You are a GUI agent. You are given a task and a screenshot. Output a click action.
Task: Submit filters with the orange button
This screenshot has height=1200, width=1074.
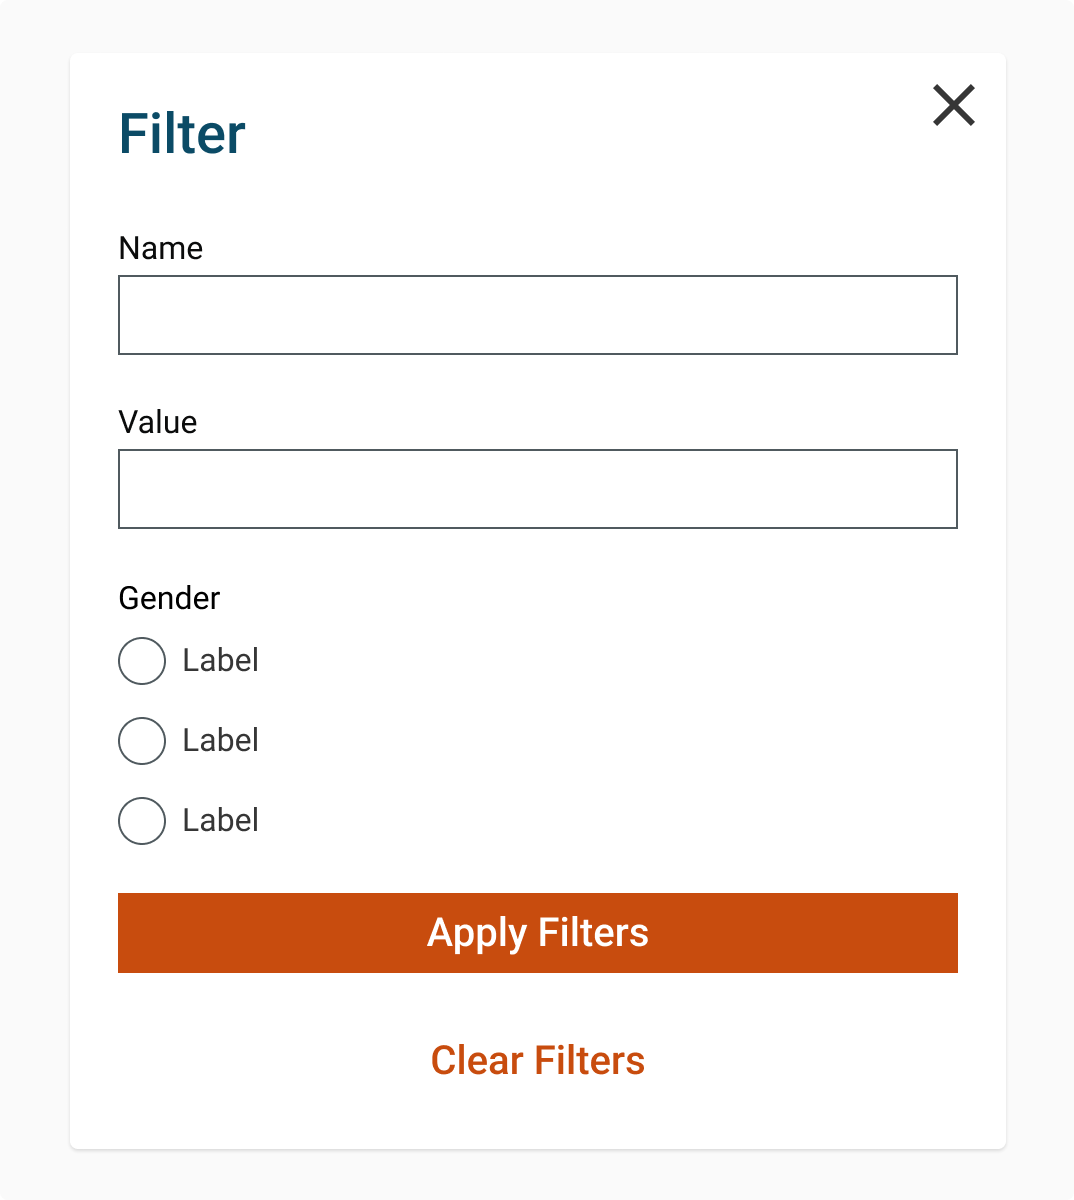[538, 933]
